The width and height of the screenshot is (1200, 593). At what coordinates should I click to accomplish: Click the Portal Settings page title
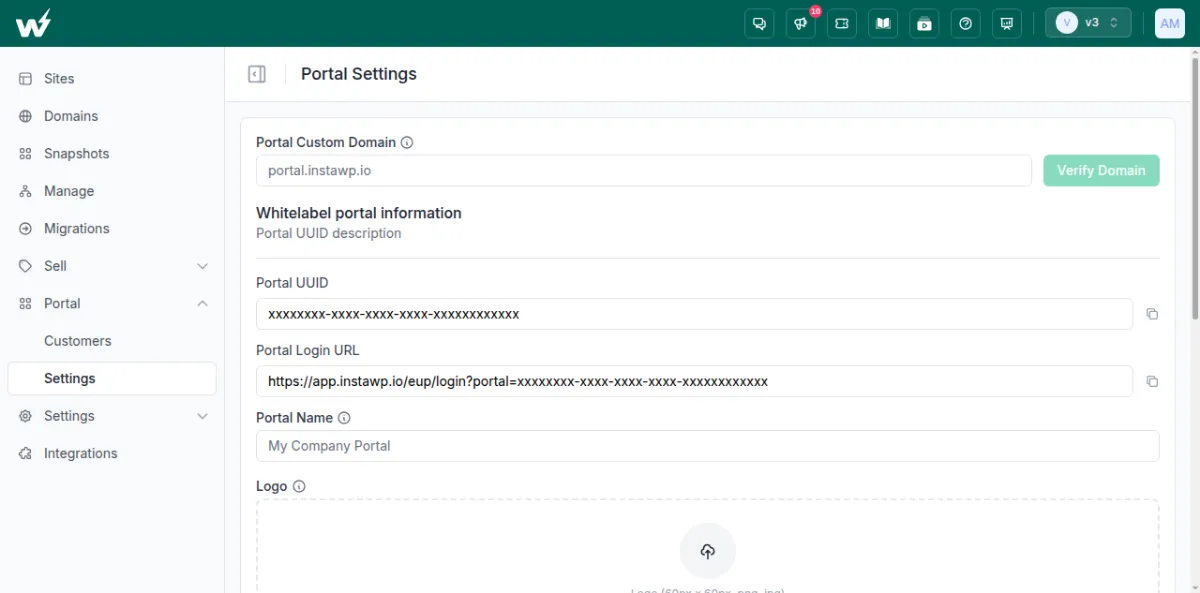(359, 74)
